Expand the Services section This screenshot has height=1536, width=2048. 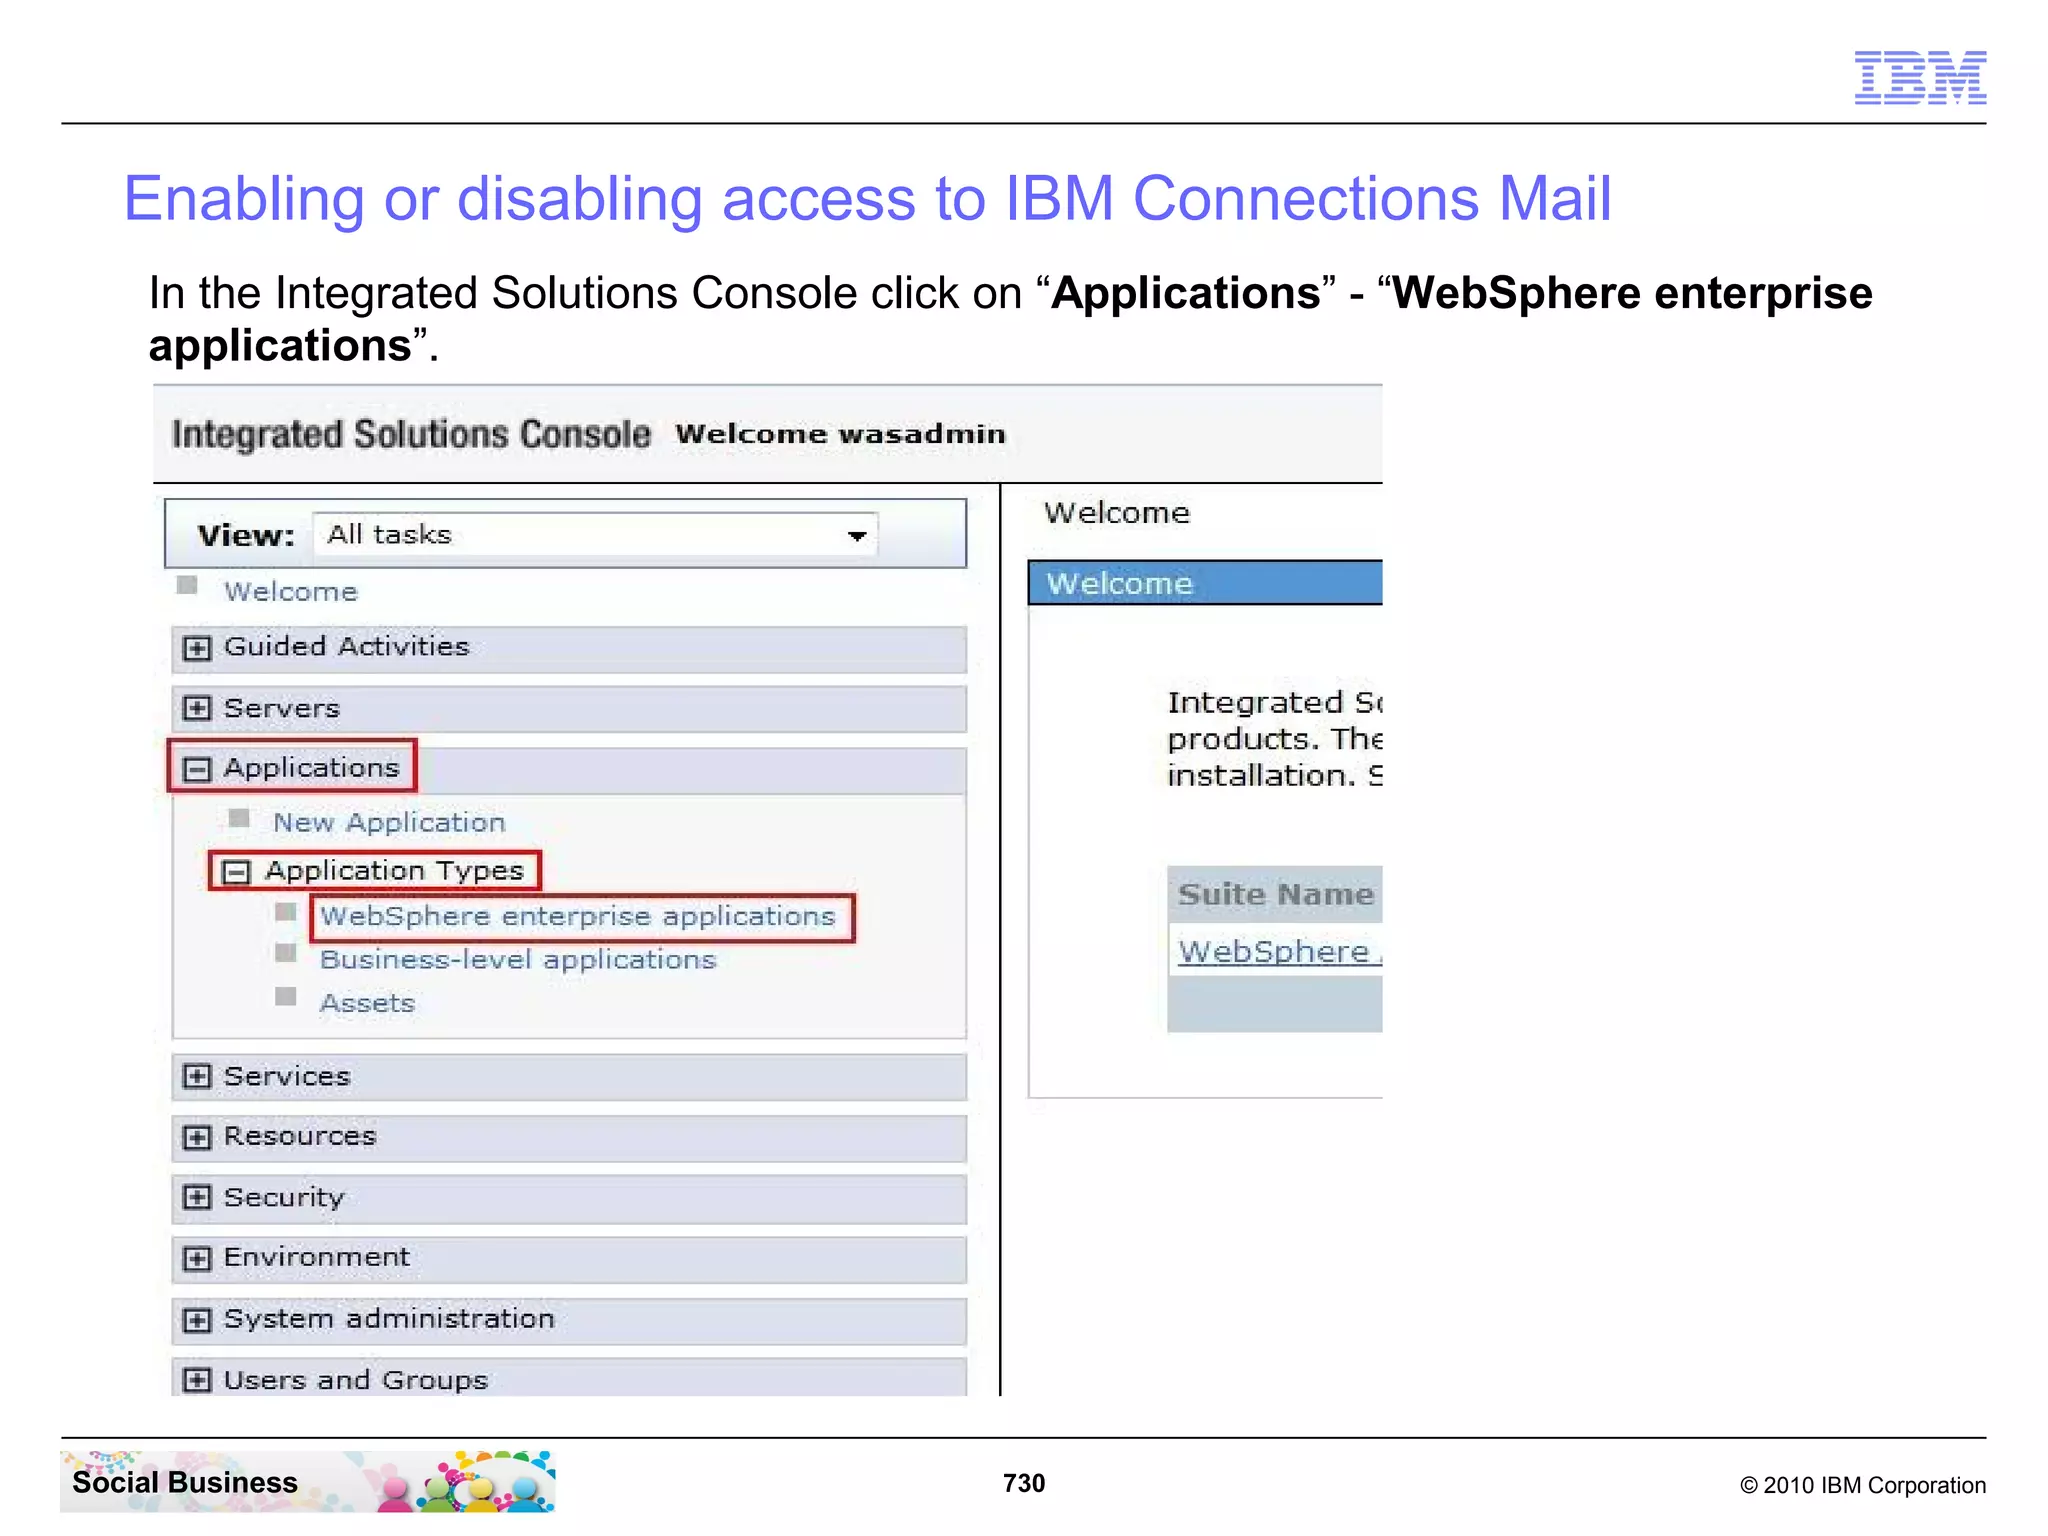click(197, 1076)
